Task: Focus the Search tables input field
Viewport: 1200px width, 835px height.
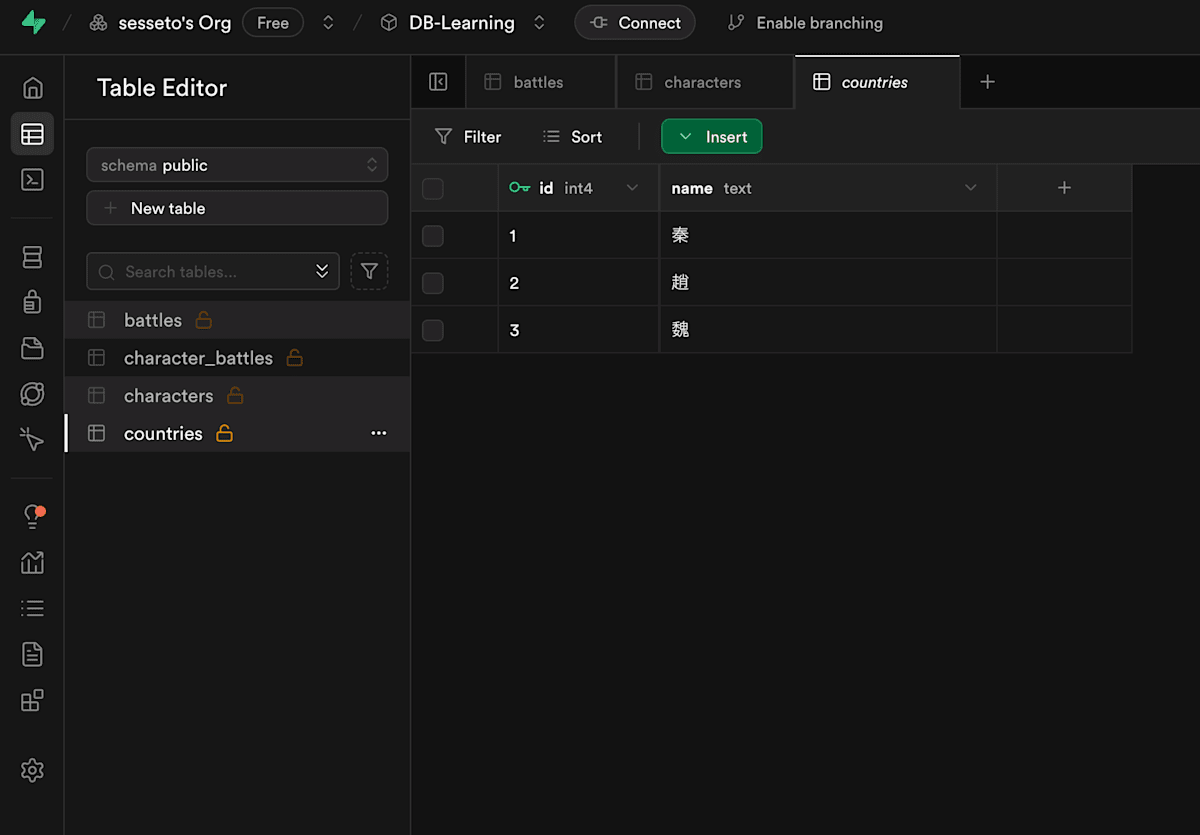Action: [213, 271]
